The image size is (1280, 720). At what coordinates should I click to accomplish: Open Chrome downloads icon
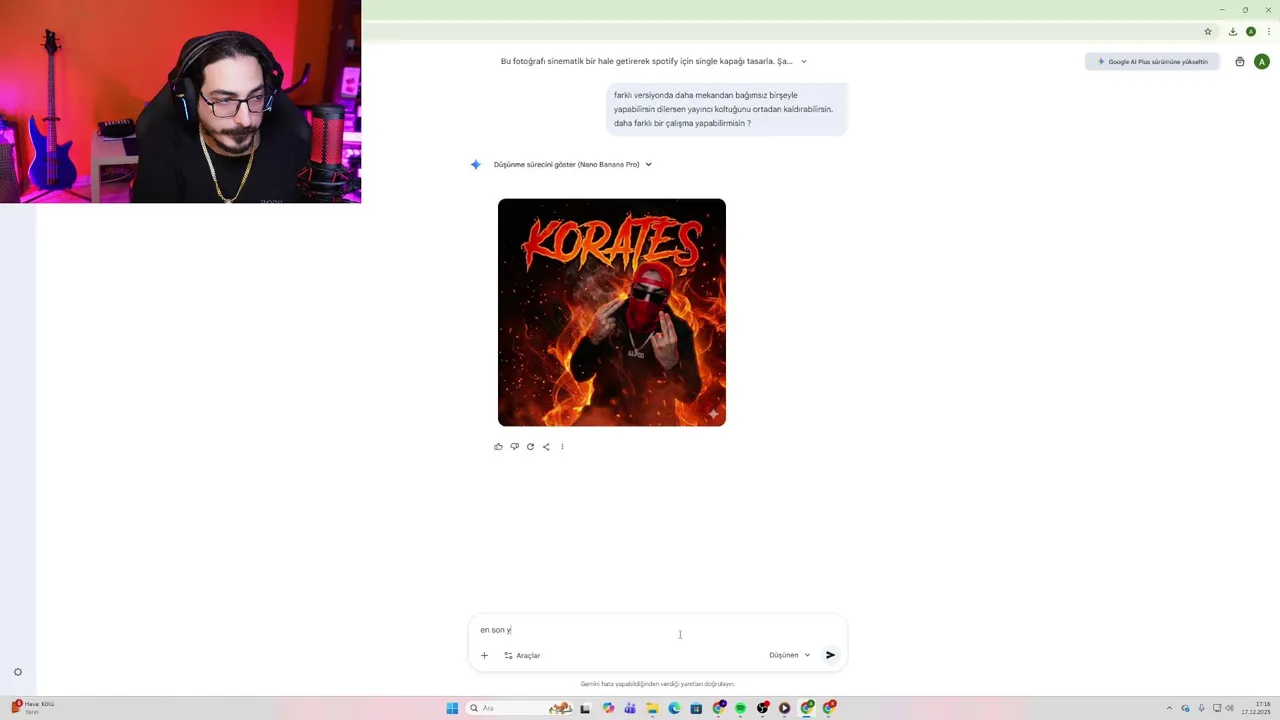pos(1233,31)
